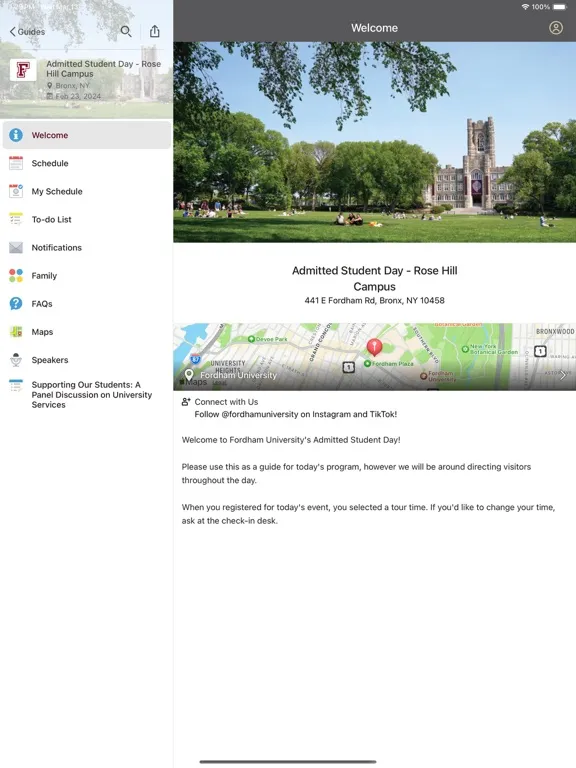The width and height of the screenshot is (576, 768).
Task: Select the Welcome info icon
Action: click(x=16, y=135)
